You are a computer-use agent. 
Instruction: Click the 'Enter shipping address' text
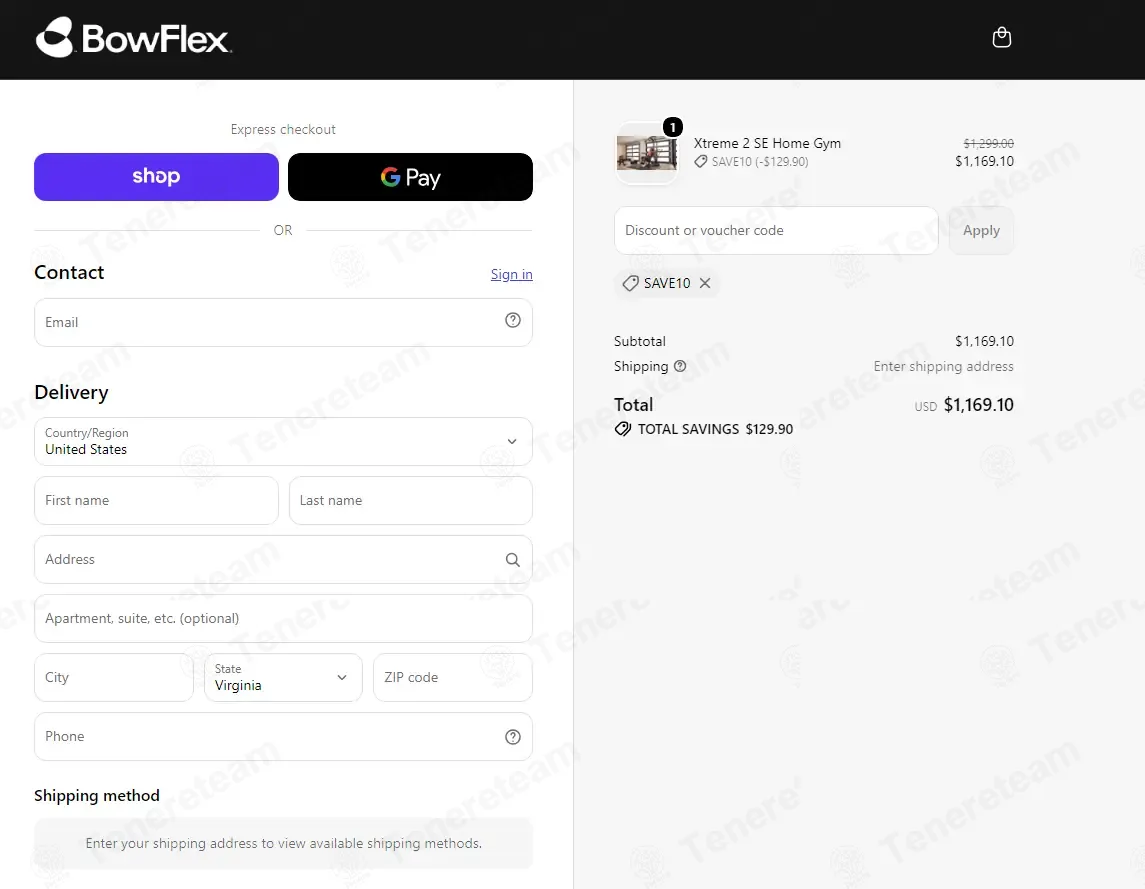click(x=943, y=366)
